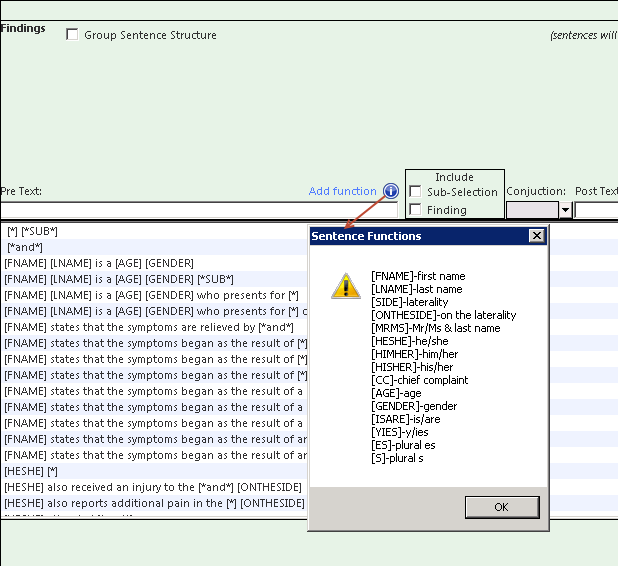Click '[ES]-plural es' in the dialog
This screenshot has width=618, height=566.
[x=403, y=445]
